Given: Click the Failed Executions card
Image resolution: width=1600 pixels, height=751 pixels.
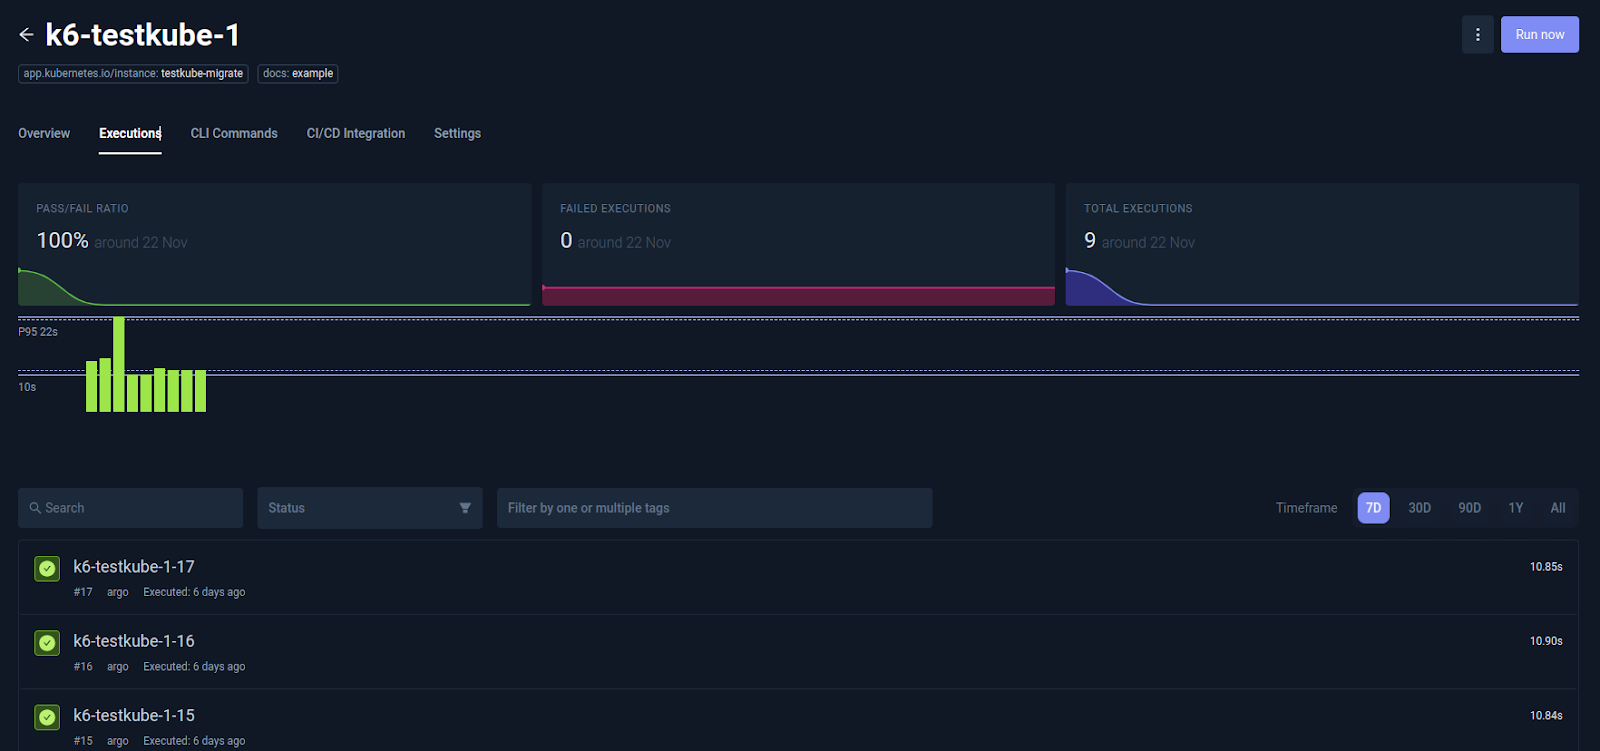Looking at the screenshot, I should (798, 244).
